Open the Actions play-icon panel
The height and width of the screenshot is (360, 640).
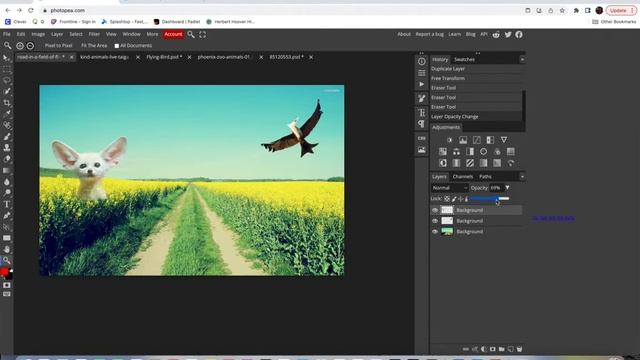[x=421, y=84]
